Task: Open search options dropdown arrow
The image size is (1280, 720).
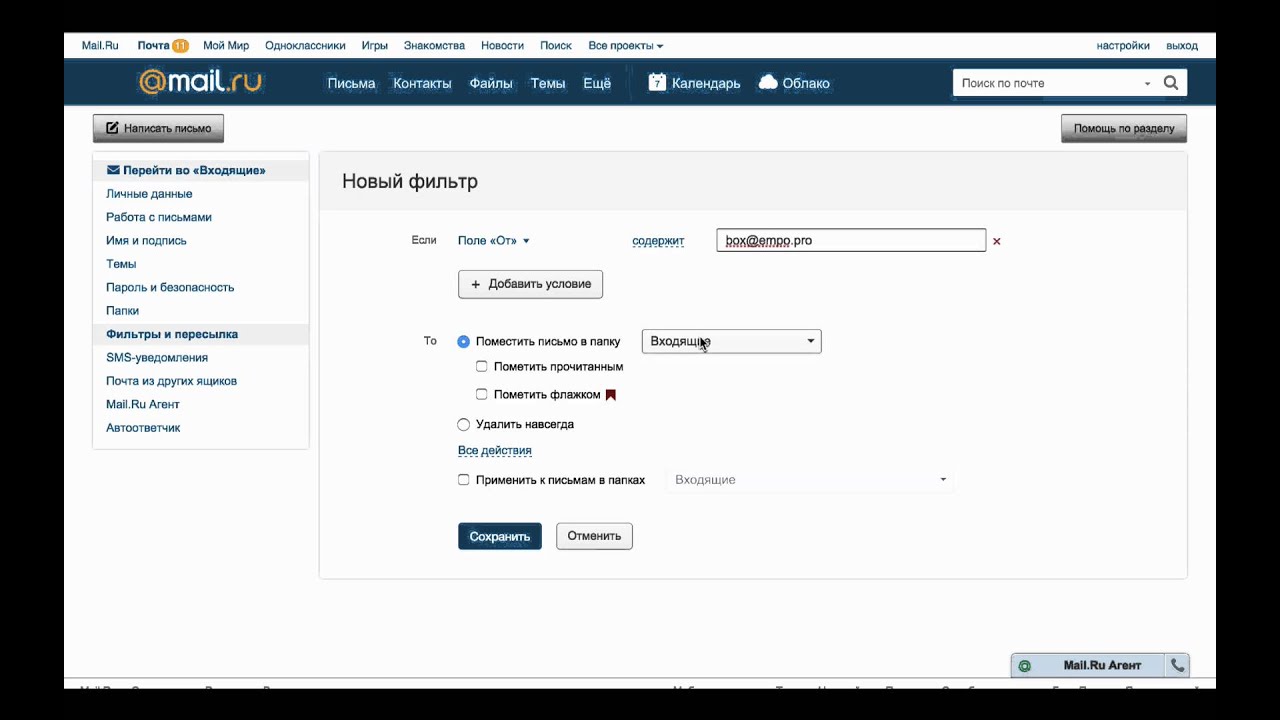Action: coord(1147,84)
